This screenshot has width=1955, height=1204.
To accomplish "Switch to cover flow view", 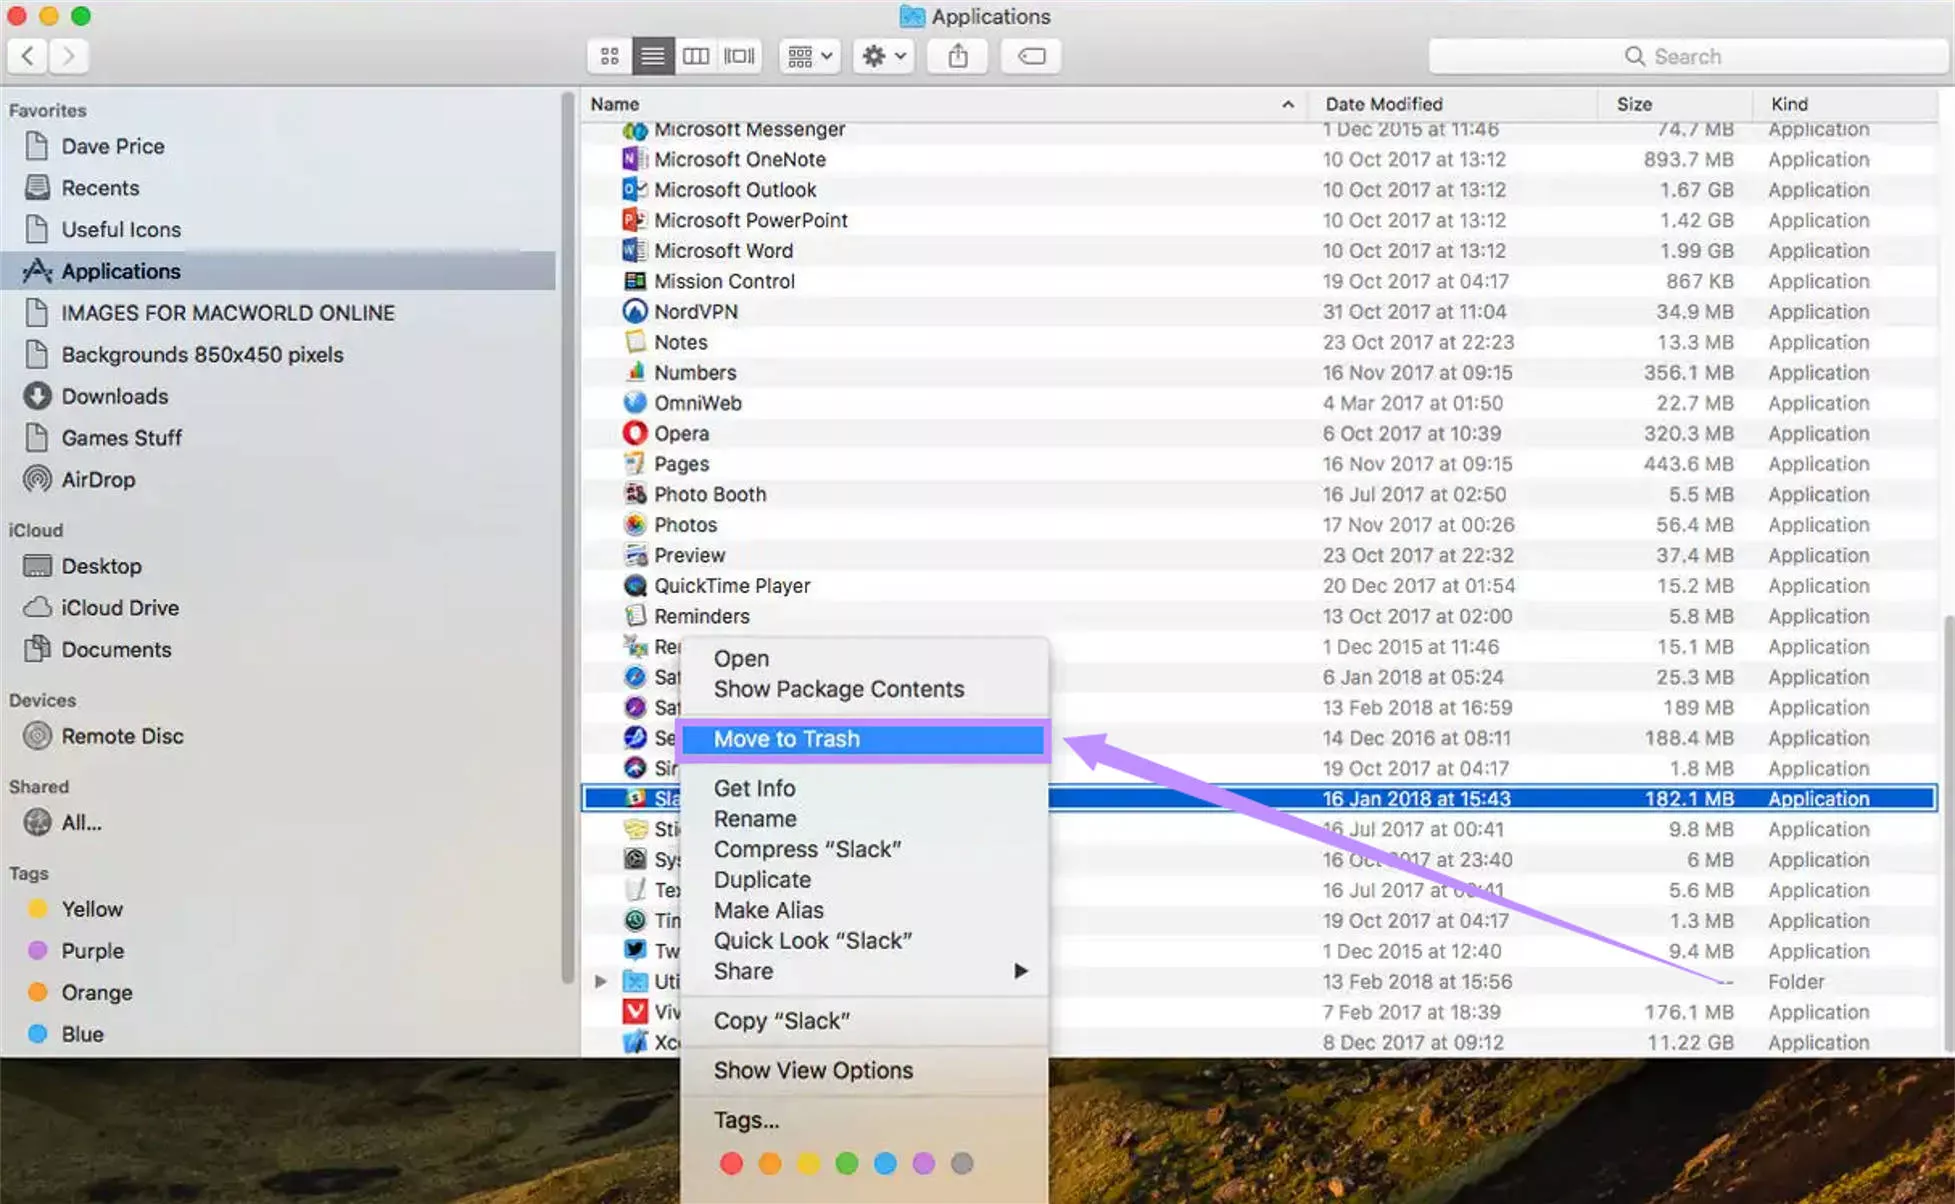I will pyautogui.click(x=739, y=56).
